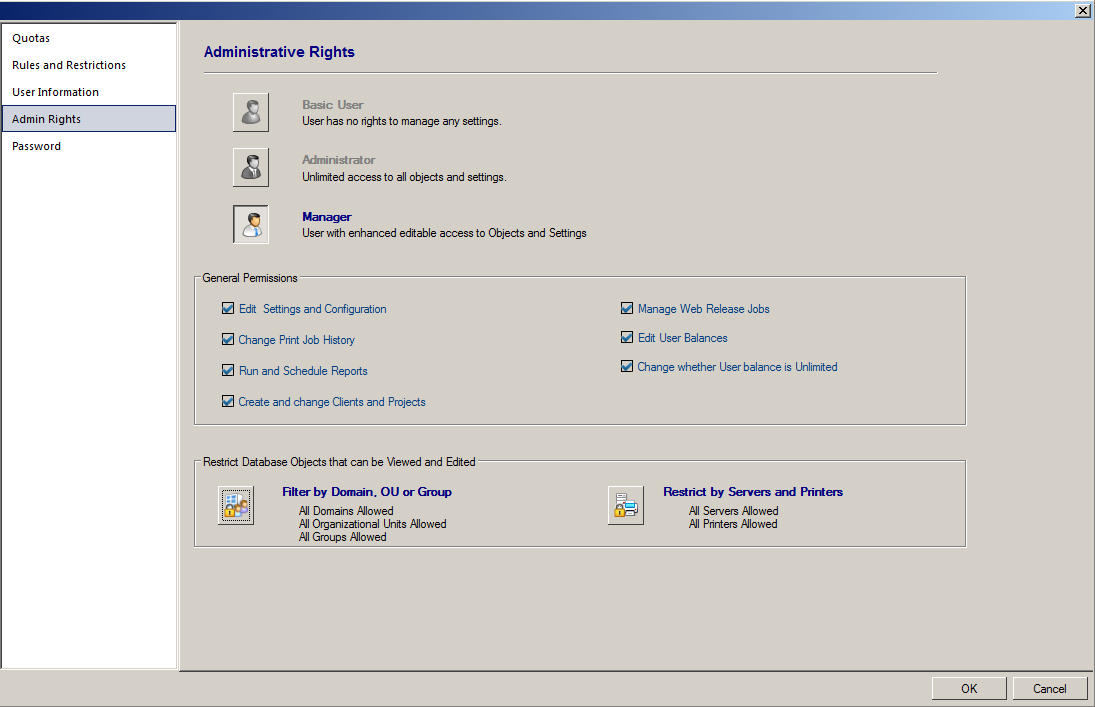Toggle Edit Settings and Configuration checkbox
This screenshot has height=707, width=1095.
coord(228,308)
